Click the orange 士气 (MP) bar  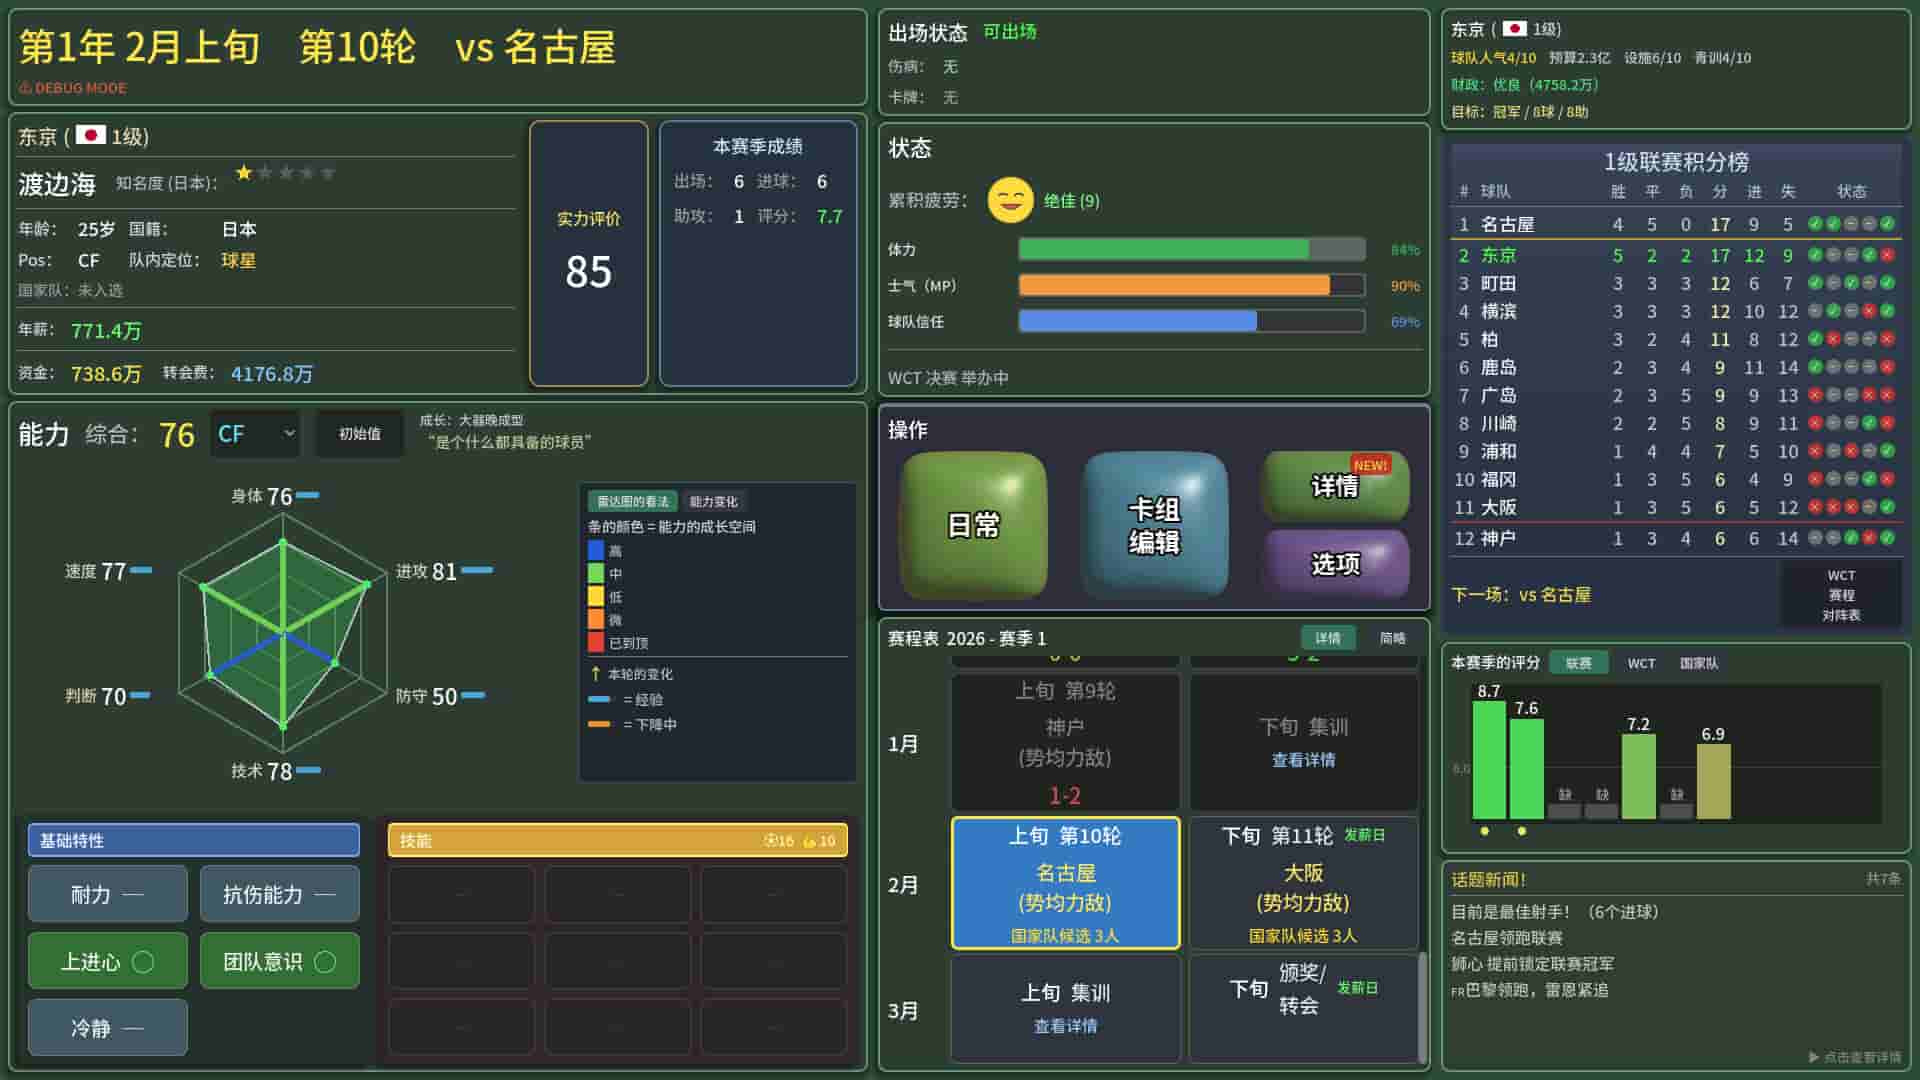coord(1191,285)
